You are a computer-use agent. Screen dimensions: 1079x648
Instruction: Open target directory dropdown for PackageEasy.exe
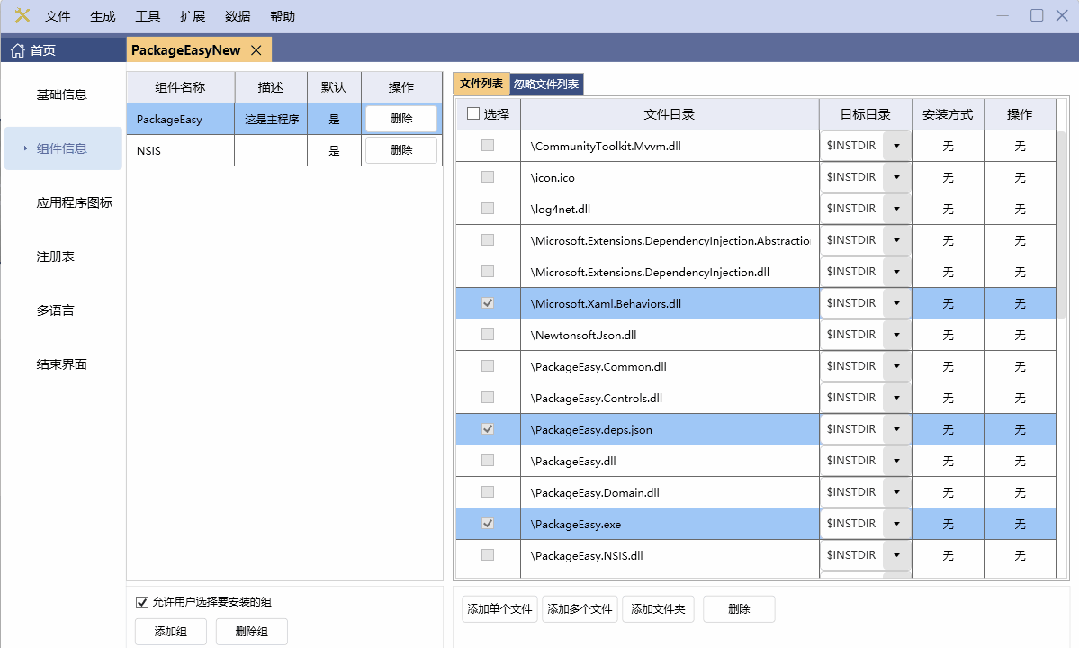[897, 523]
